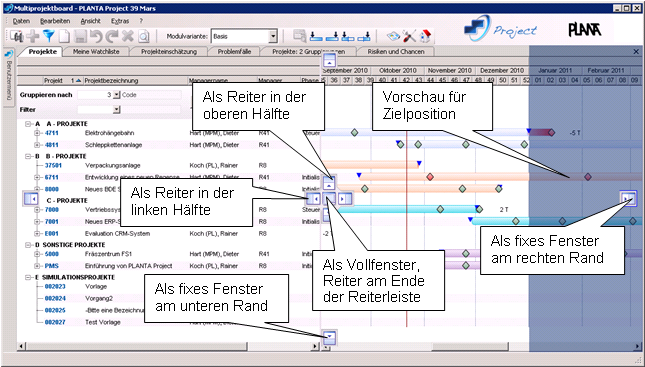Collapse the E SIMULATIONSPROJEKTE group
This screenshot has width=645, height=367.
(x=29, y=277)
